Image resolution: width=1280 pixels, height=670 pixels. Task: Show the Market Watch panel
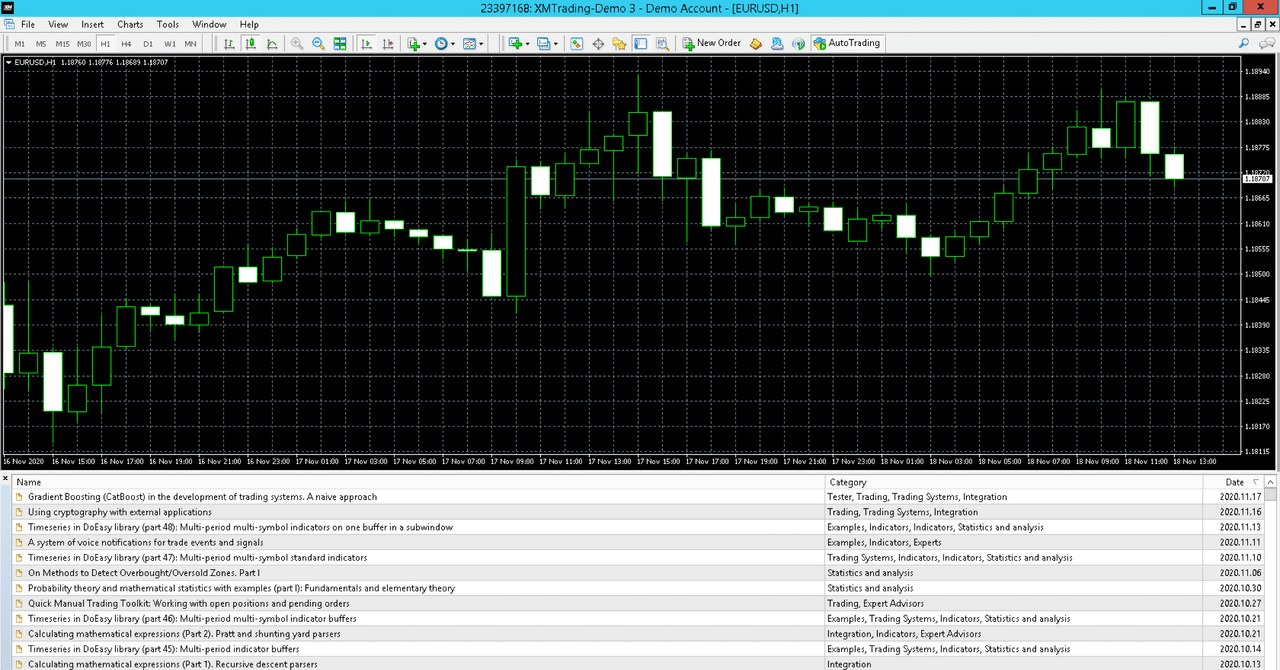[x=577, y=43]
